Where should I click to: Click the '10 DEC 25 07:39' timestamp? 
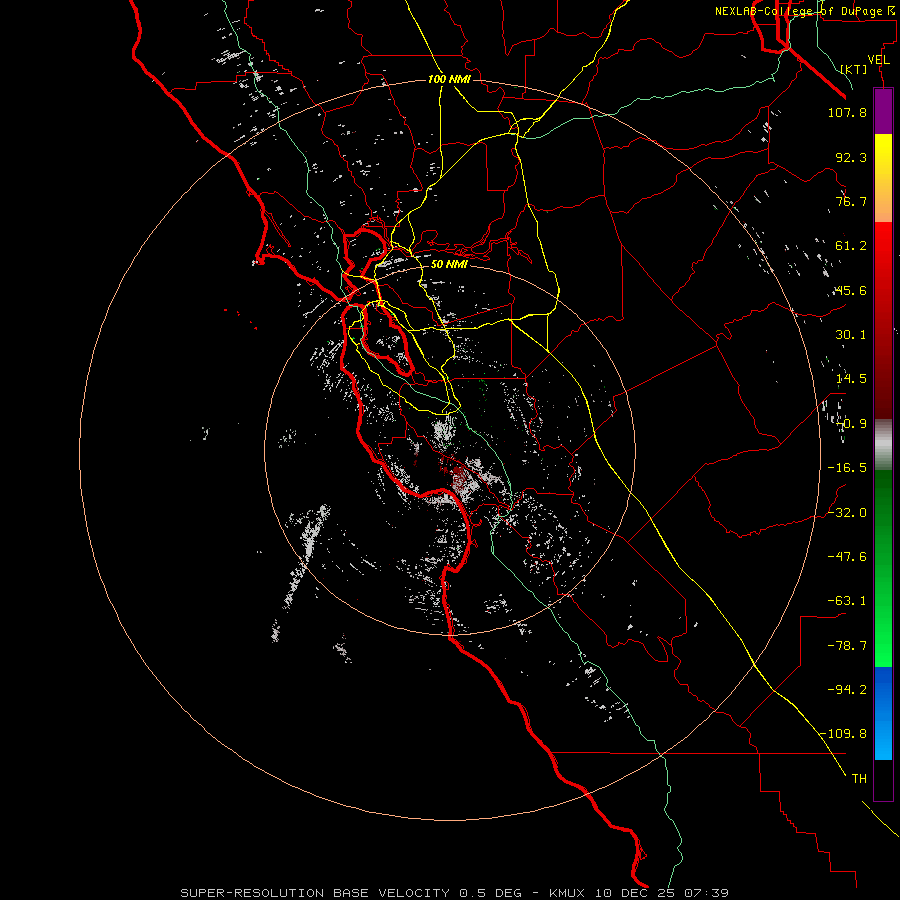coord(662,893)
